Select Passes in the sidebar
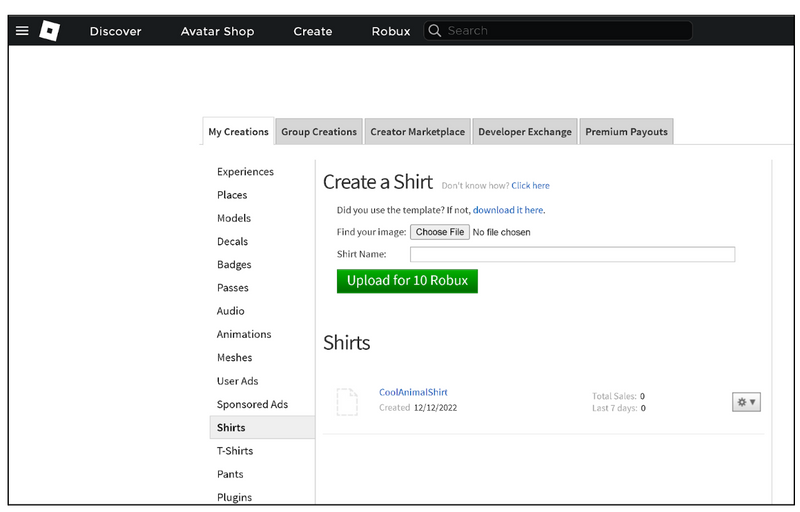This screenshot has height=512, width=800. click(233, 288)
